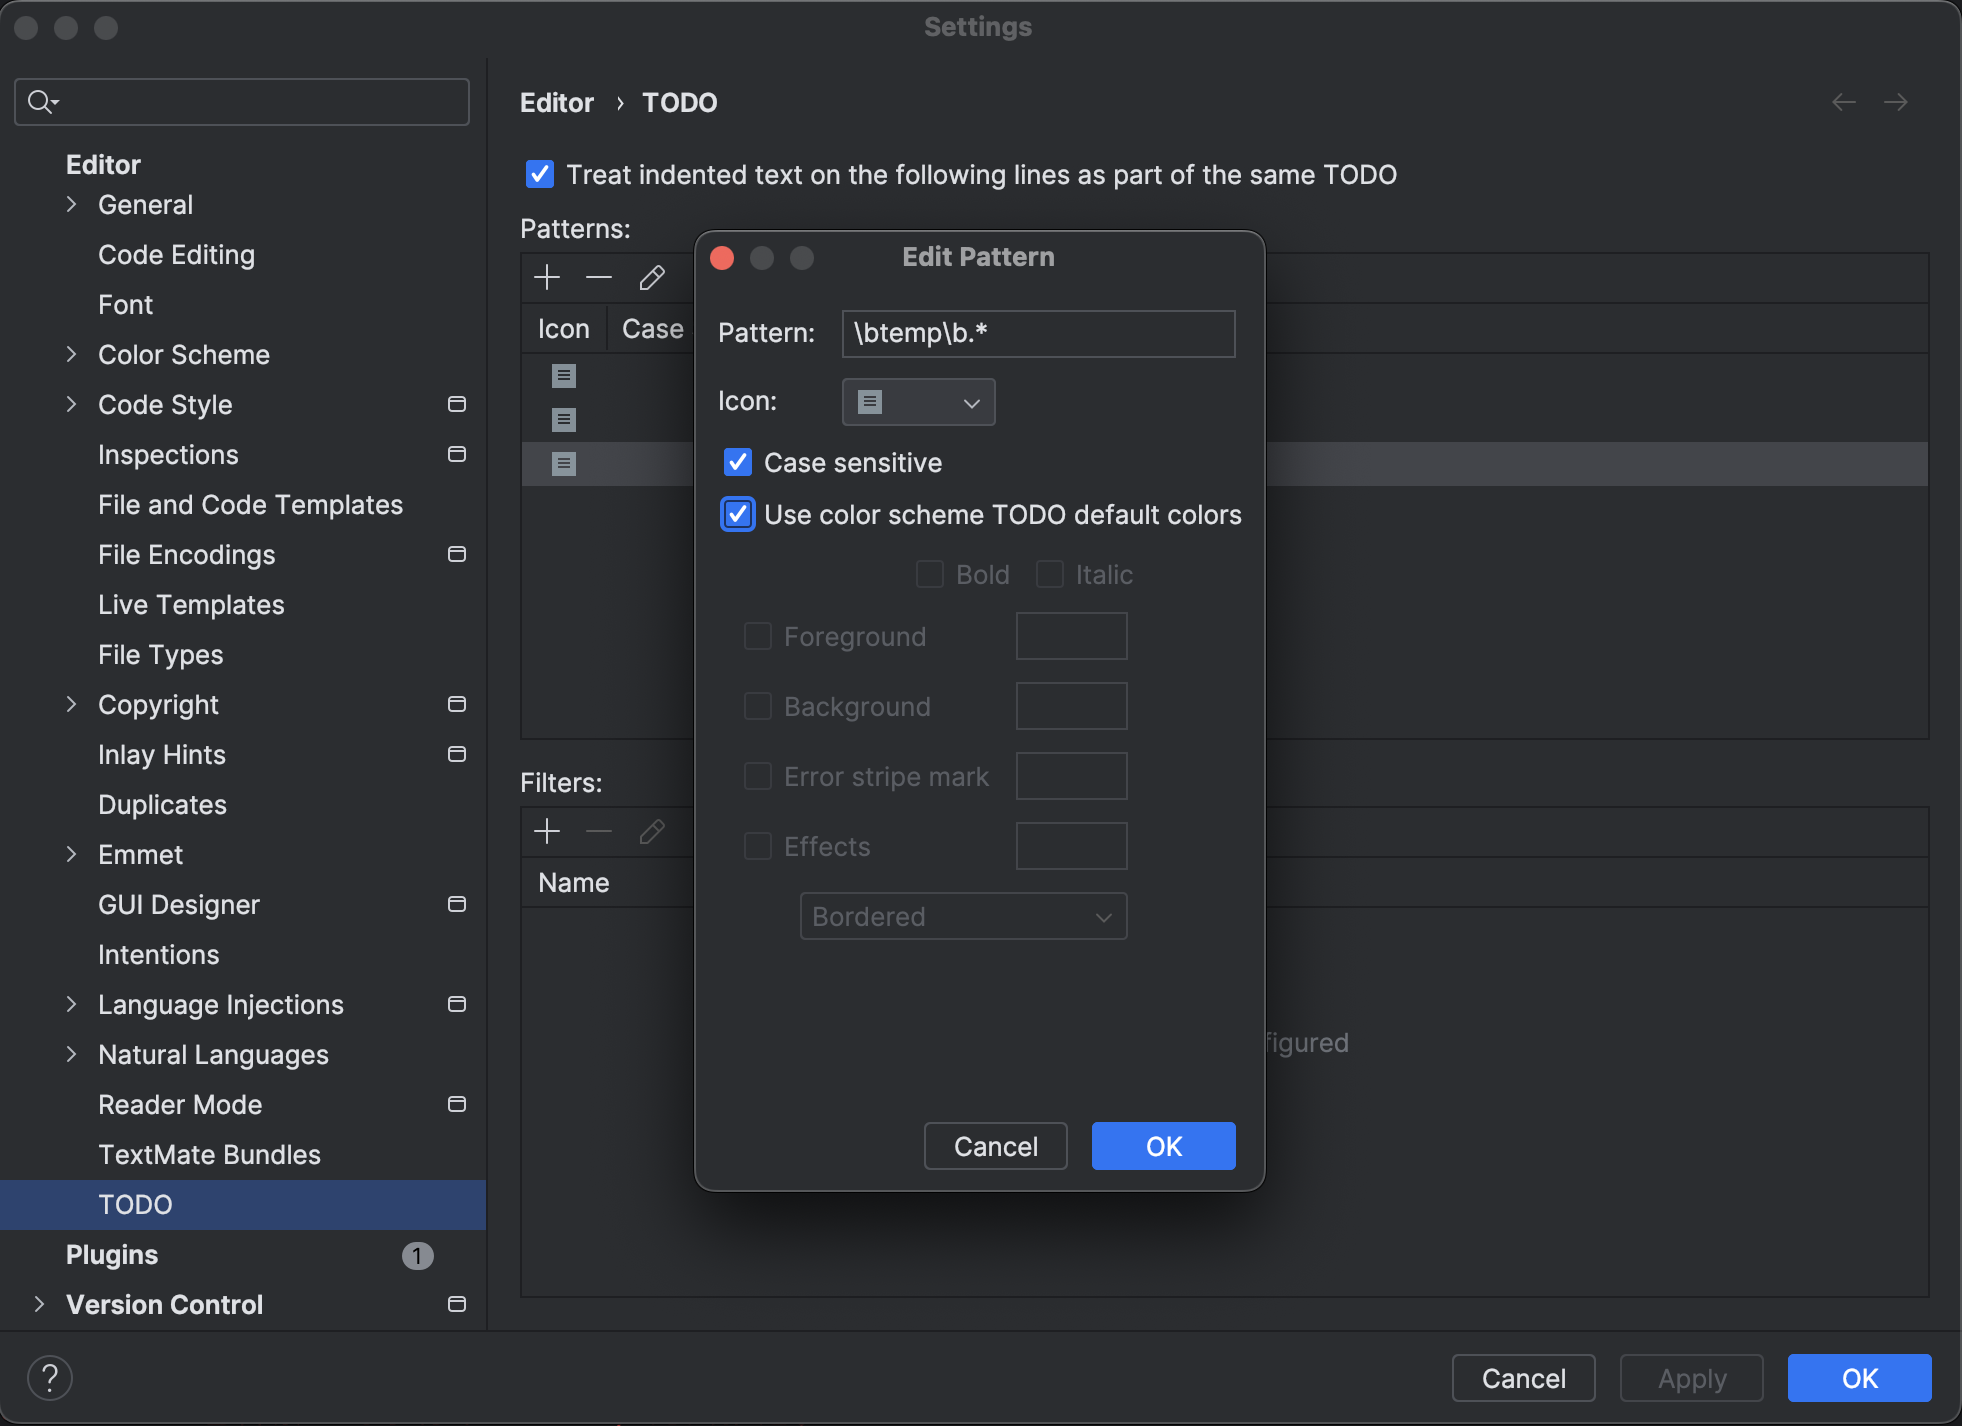Open the Plugins settings page

pyautogui.click(x=112, y=1254)
